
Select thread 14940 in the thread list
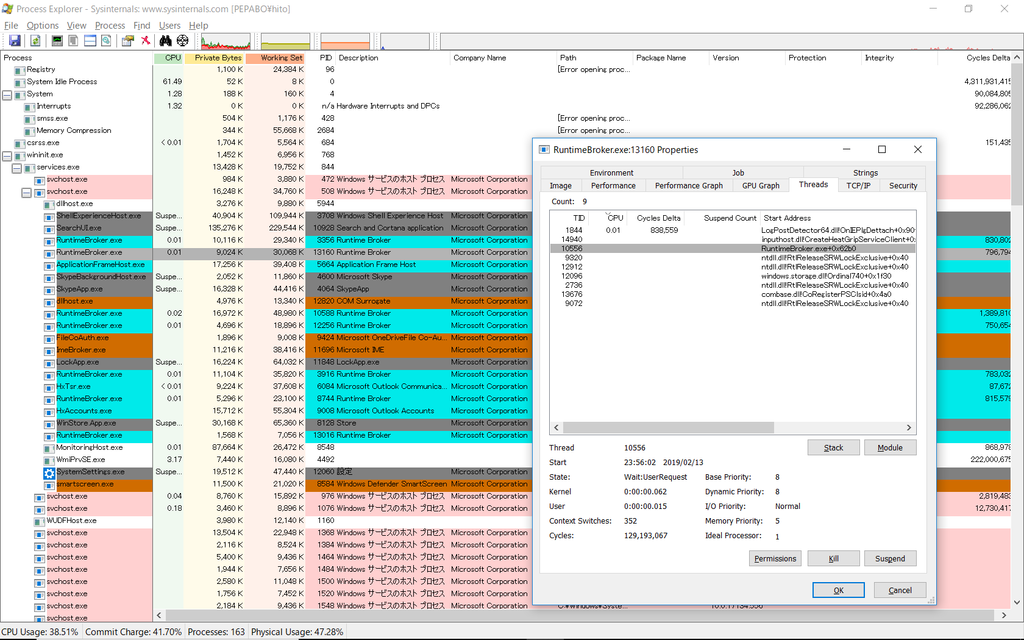click(x=733, y=240)
